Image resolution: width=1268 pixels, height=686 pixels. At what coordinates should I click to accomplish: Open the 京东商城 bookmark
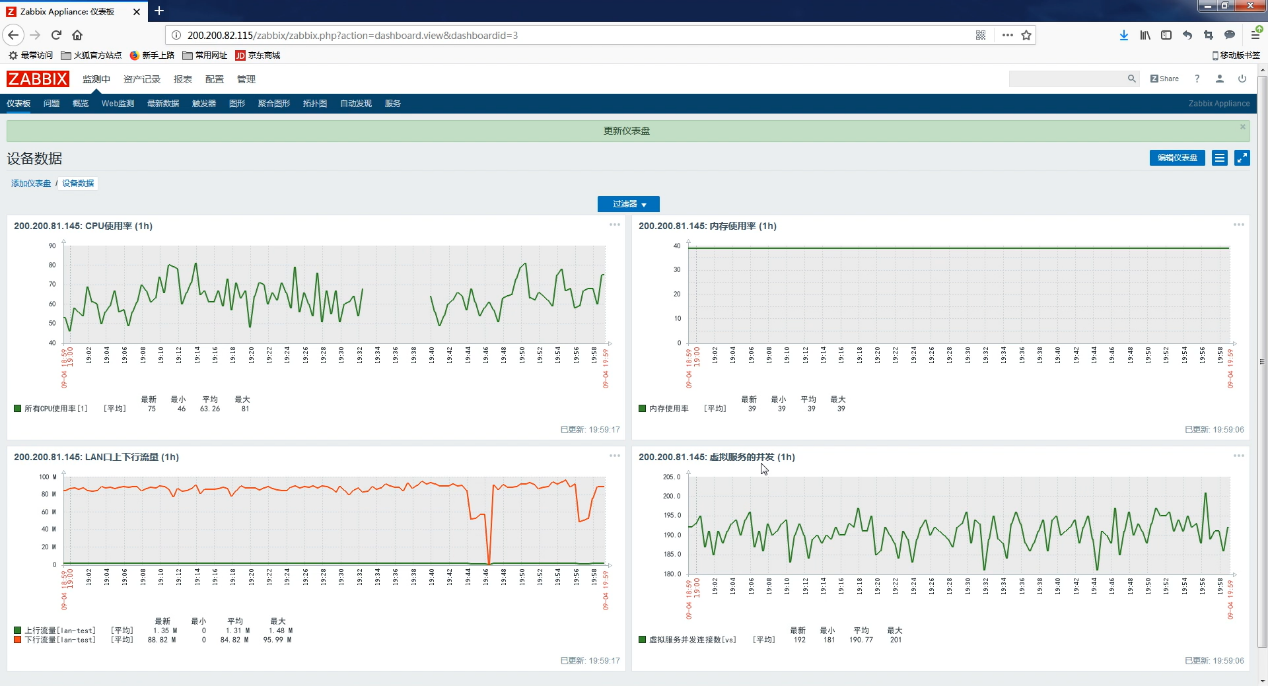pos(258,56)
